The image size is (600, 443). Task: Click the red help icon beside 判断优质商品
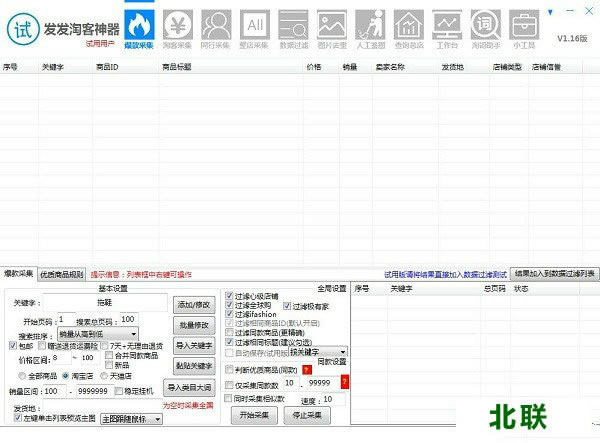[x=307, y=369]
